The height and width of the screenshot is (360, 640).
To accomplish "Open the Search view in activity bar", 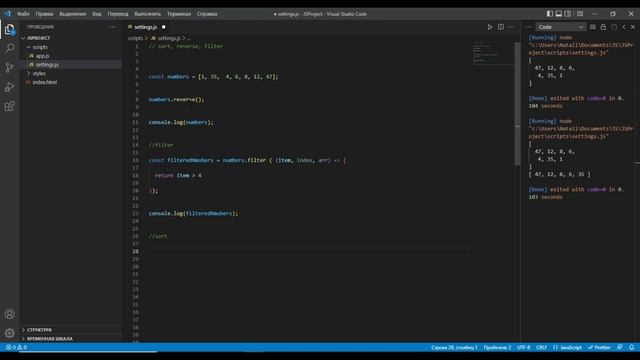I will pyautogui.click(x=9, y=48).
